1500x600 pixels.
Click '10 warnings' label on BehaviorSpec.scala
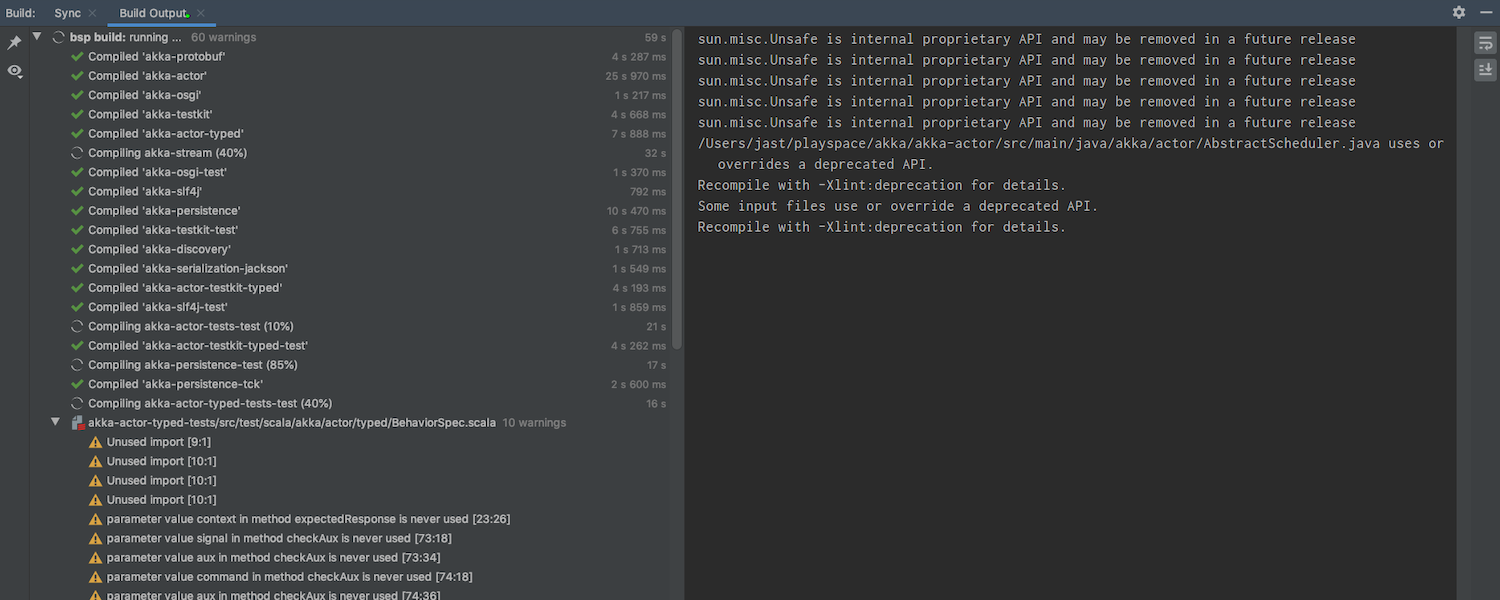point(534,422)
